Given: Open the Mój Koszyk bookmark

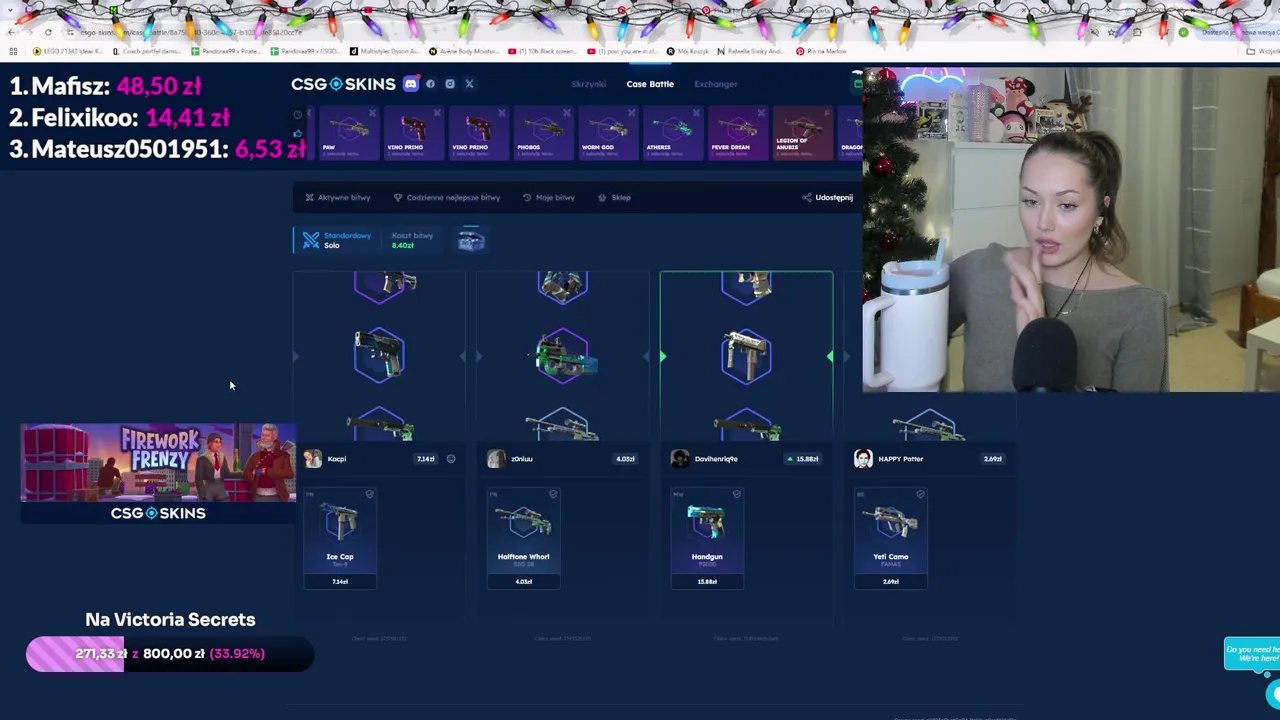Looking at the screenshot, I should (687, 51).
